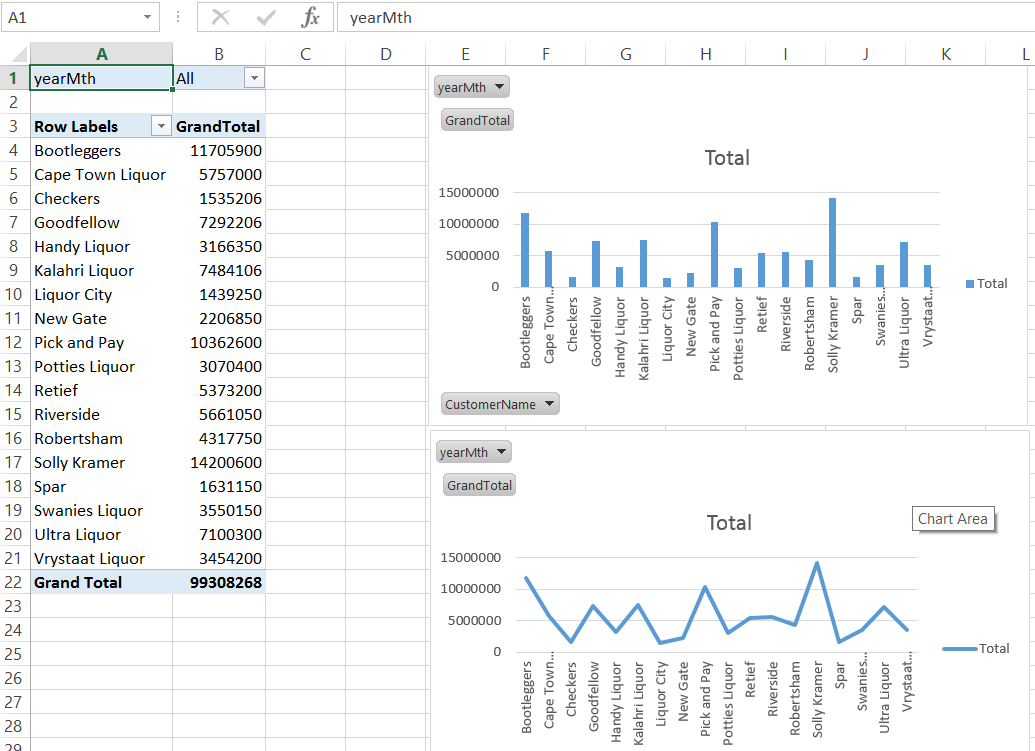Click the blue Total legend marker in bar chart
Image resolution: width=1035 pixels, height=751 pixels.
tap(970, 284)
